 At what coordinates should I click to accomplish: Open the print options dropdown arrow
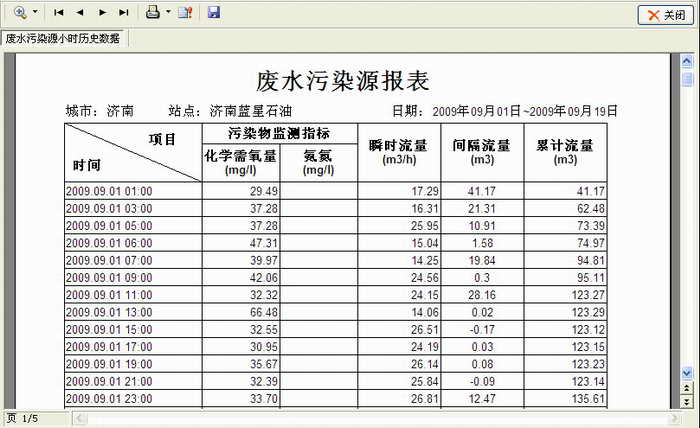tap(168, 12)
